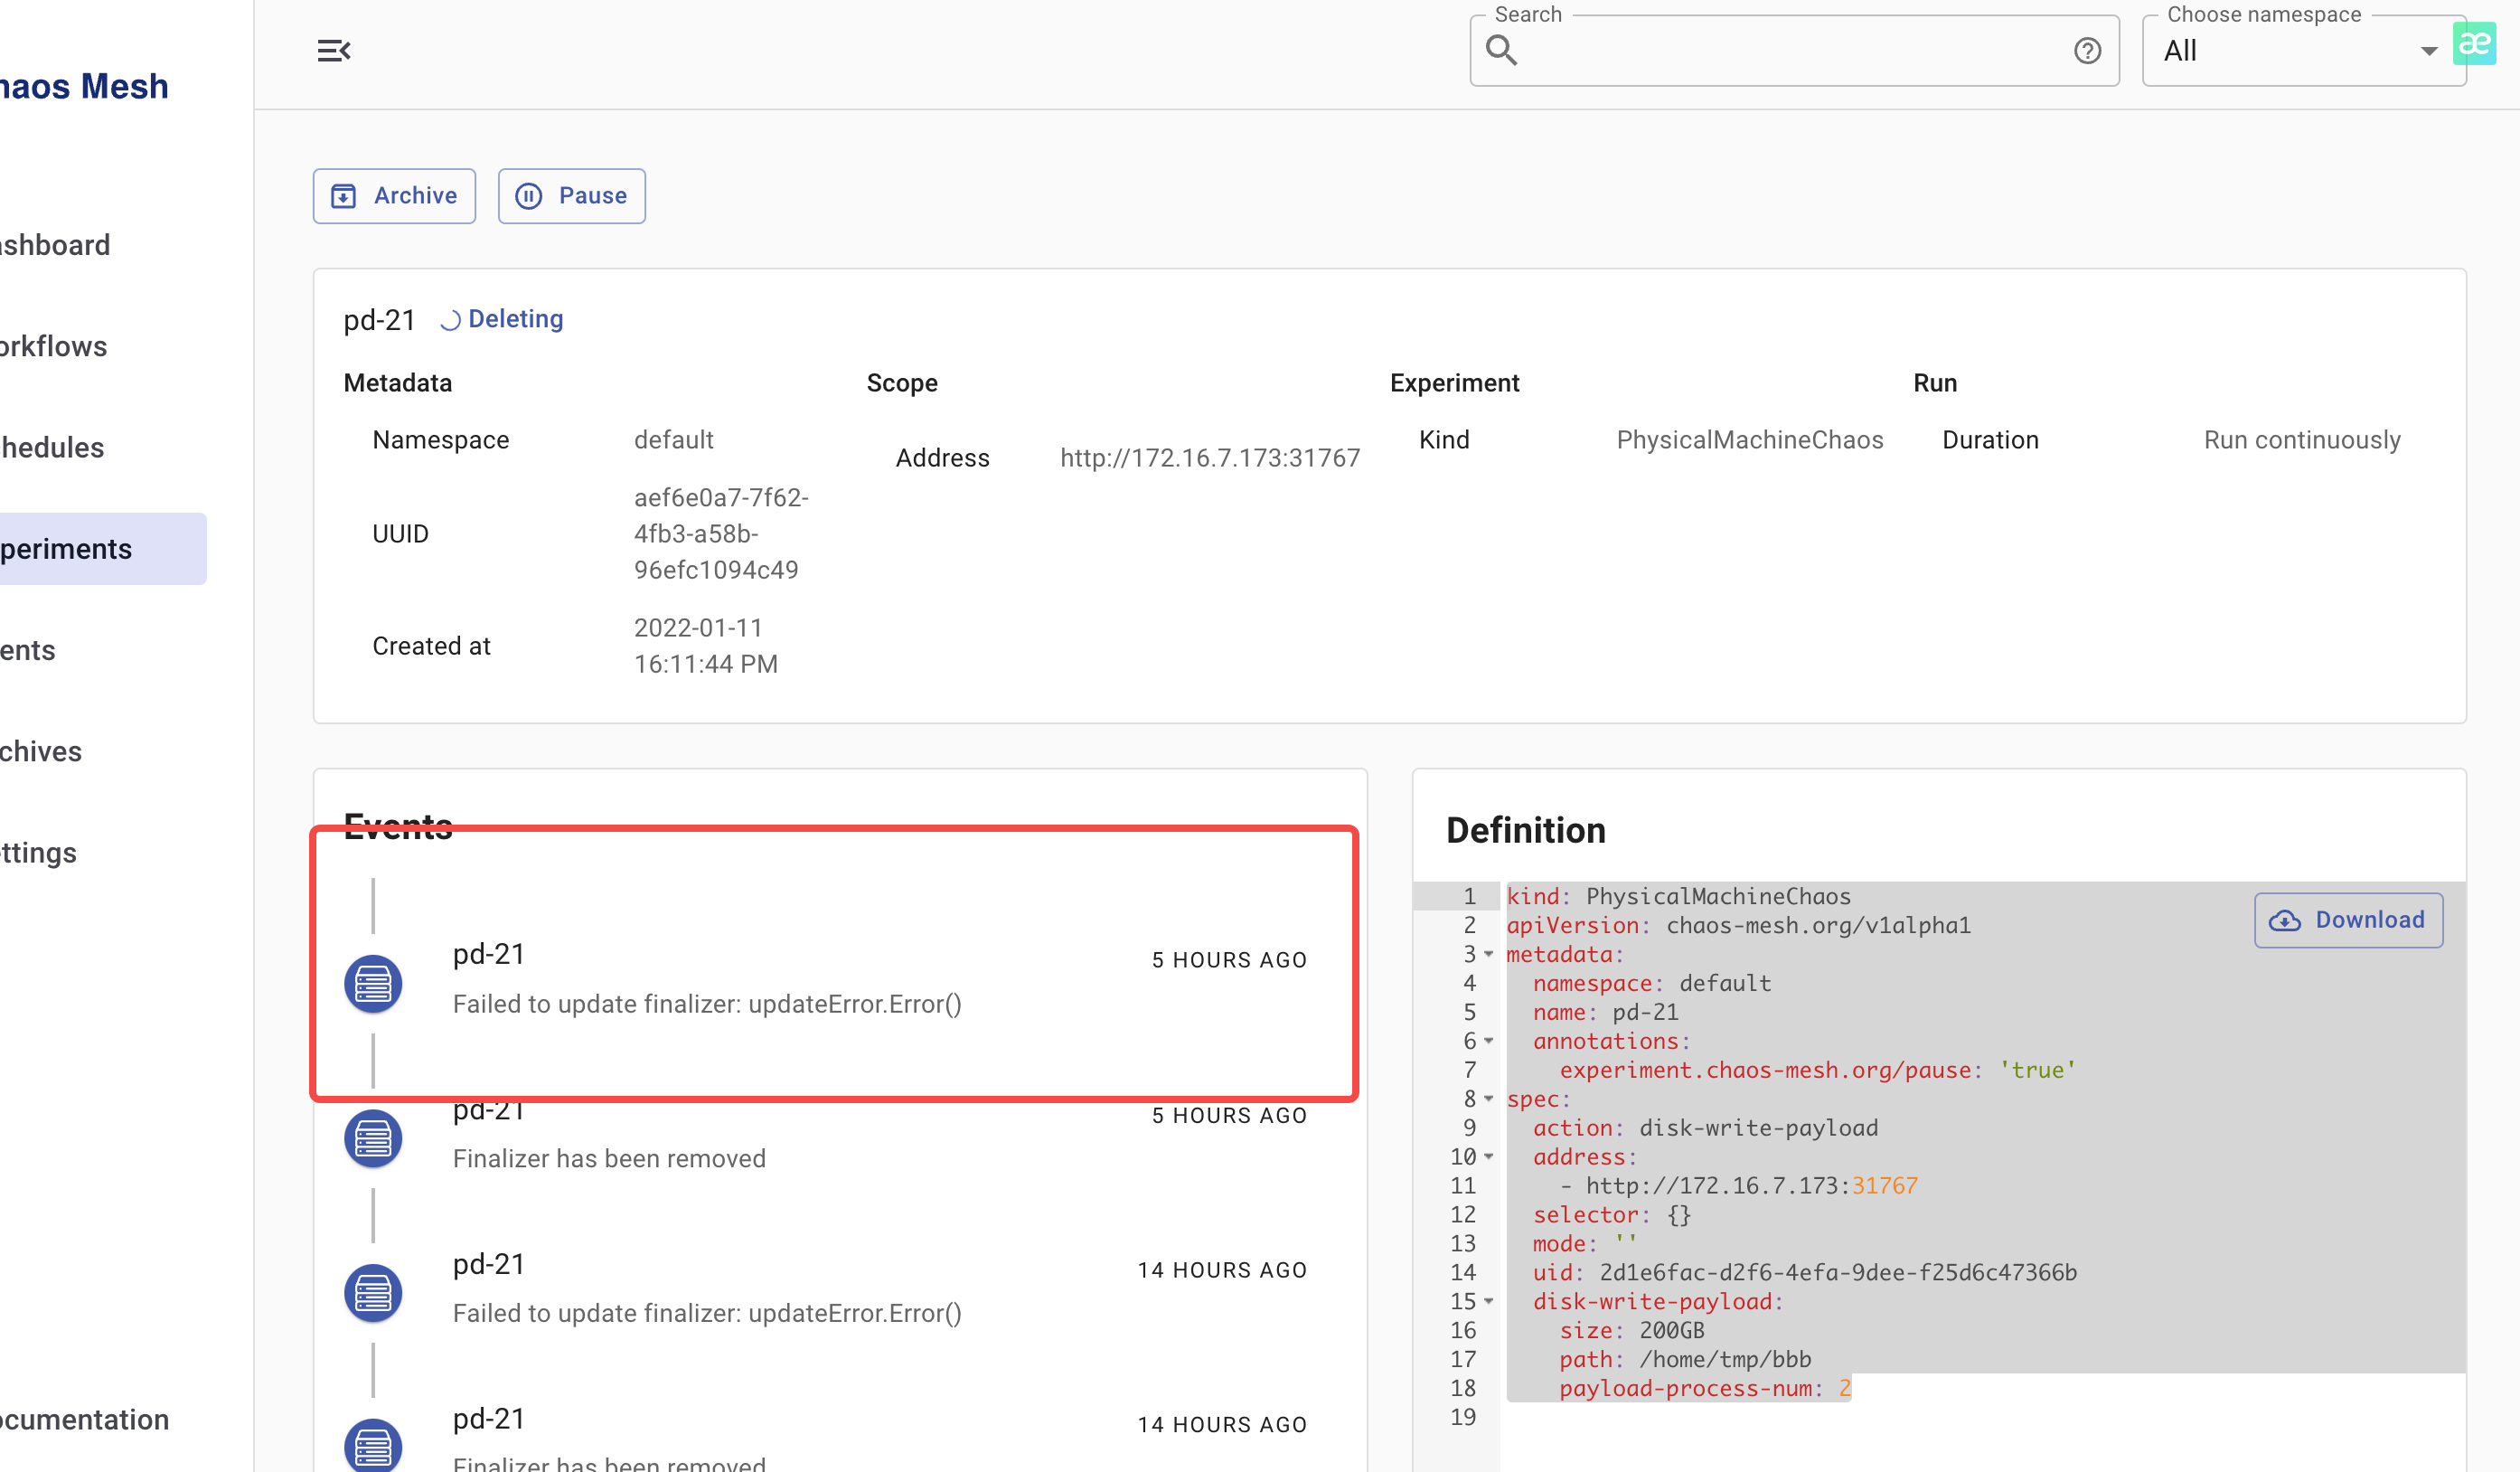Click the server icon on the 14-hours-ago pd-21 event
The image size is (2520, 1472).
[x=372, y=1292]
